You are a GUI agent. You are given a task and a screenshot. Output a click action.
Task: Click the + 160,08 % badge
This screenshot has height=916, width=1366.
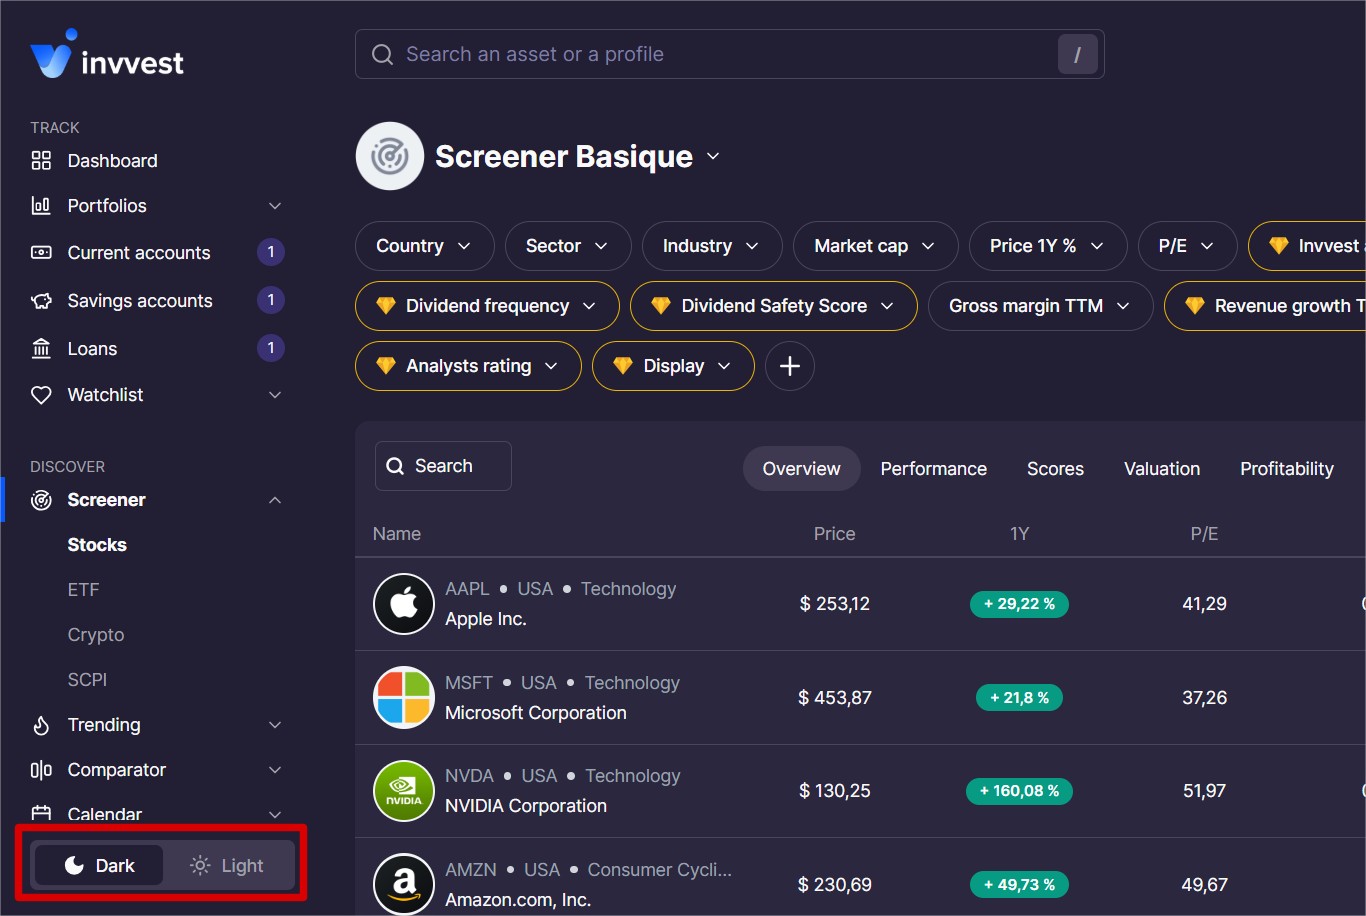(1019, 791)
